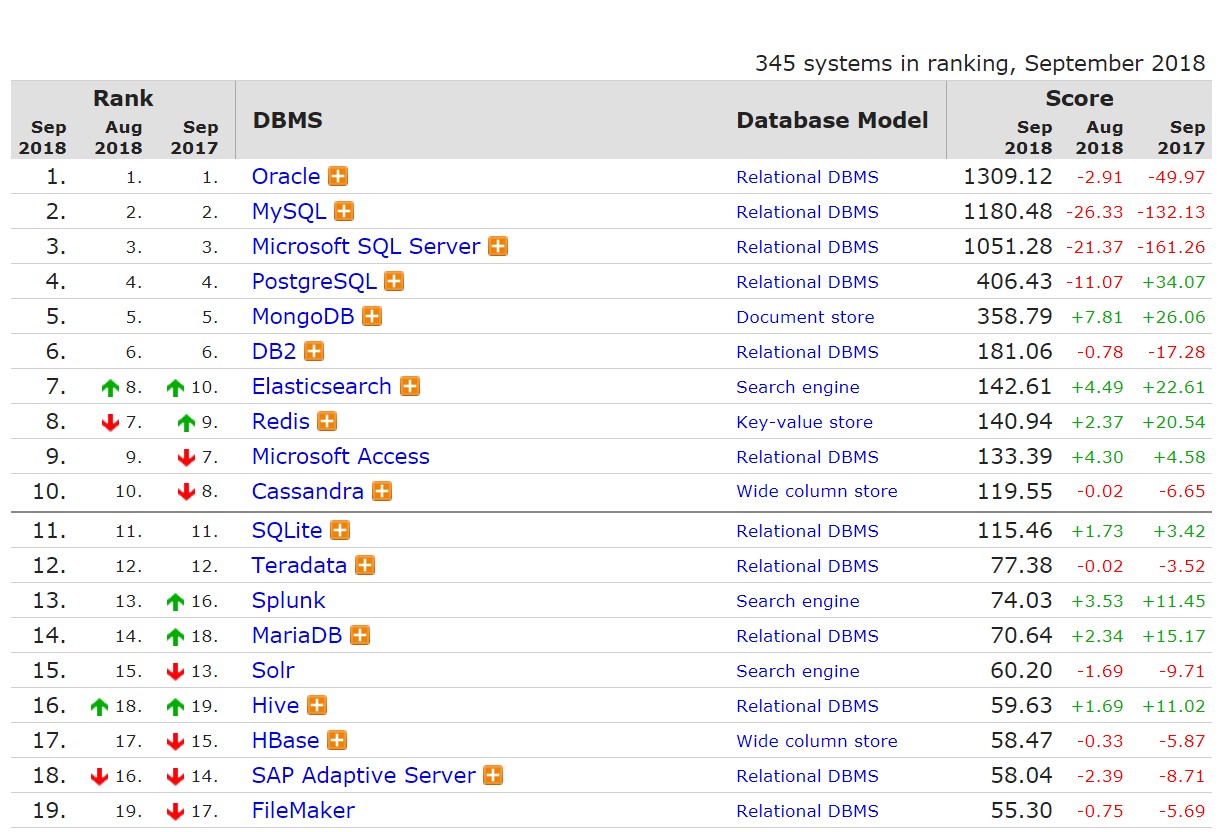This screenshot has height=832, width=1230.
Task: Open the Hive link
Action: tap(276, 705)
